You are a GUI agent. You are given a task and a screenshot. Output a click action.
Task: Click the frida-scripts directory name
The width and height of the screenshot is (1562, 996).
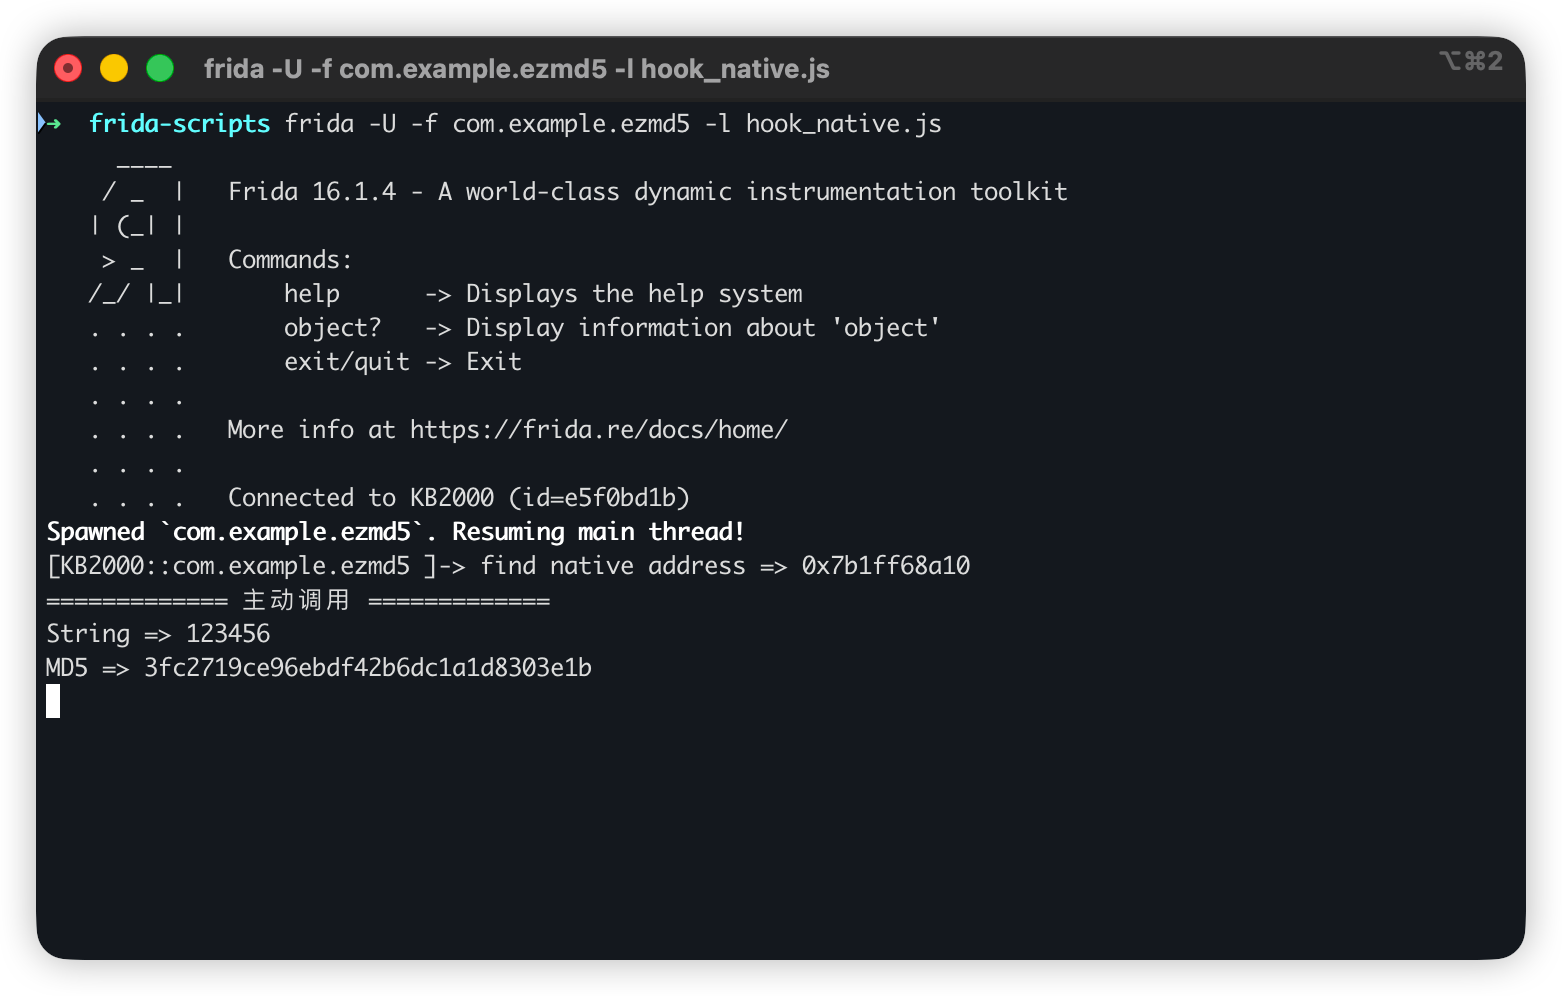tap(179, 124)
